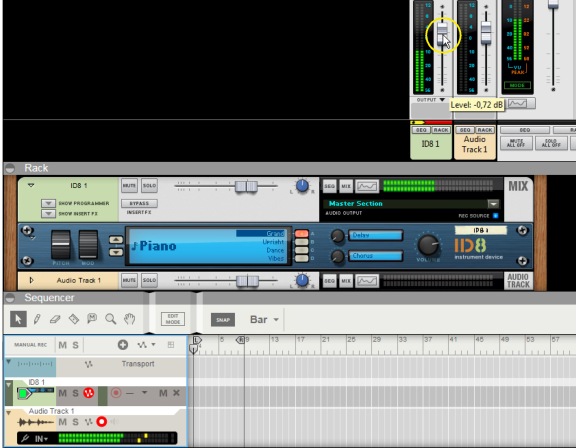
Task: Select the Eraser tool
Action: point(55,319)
